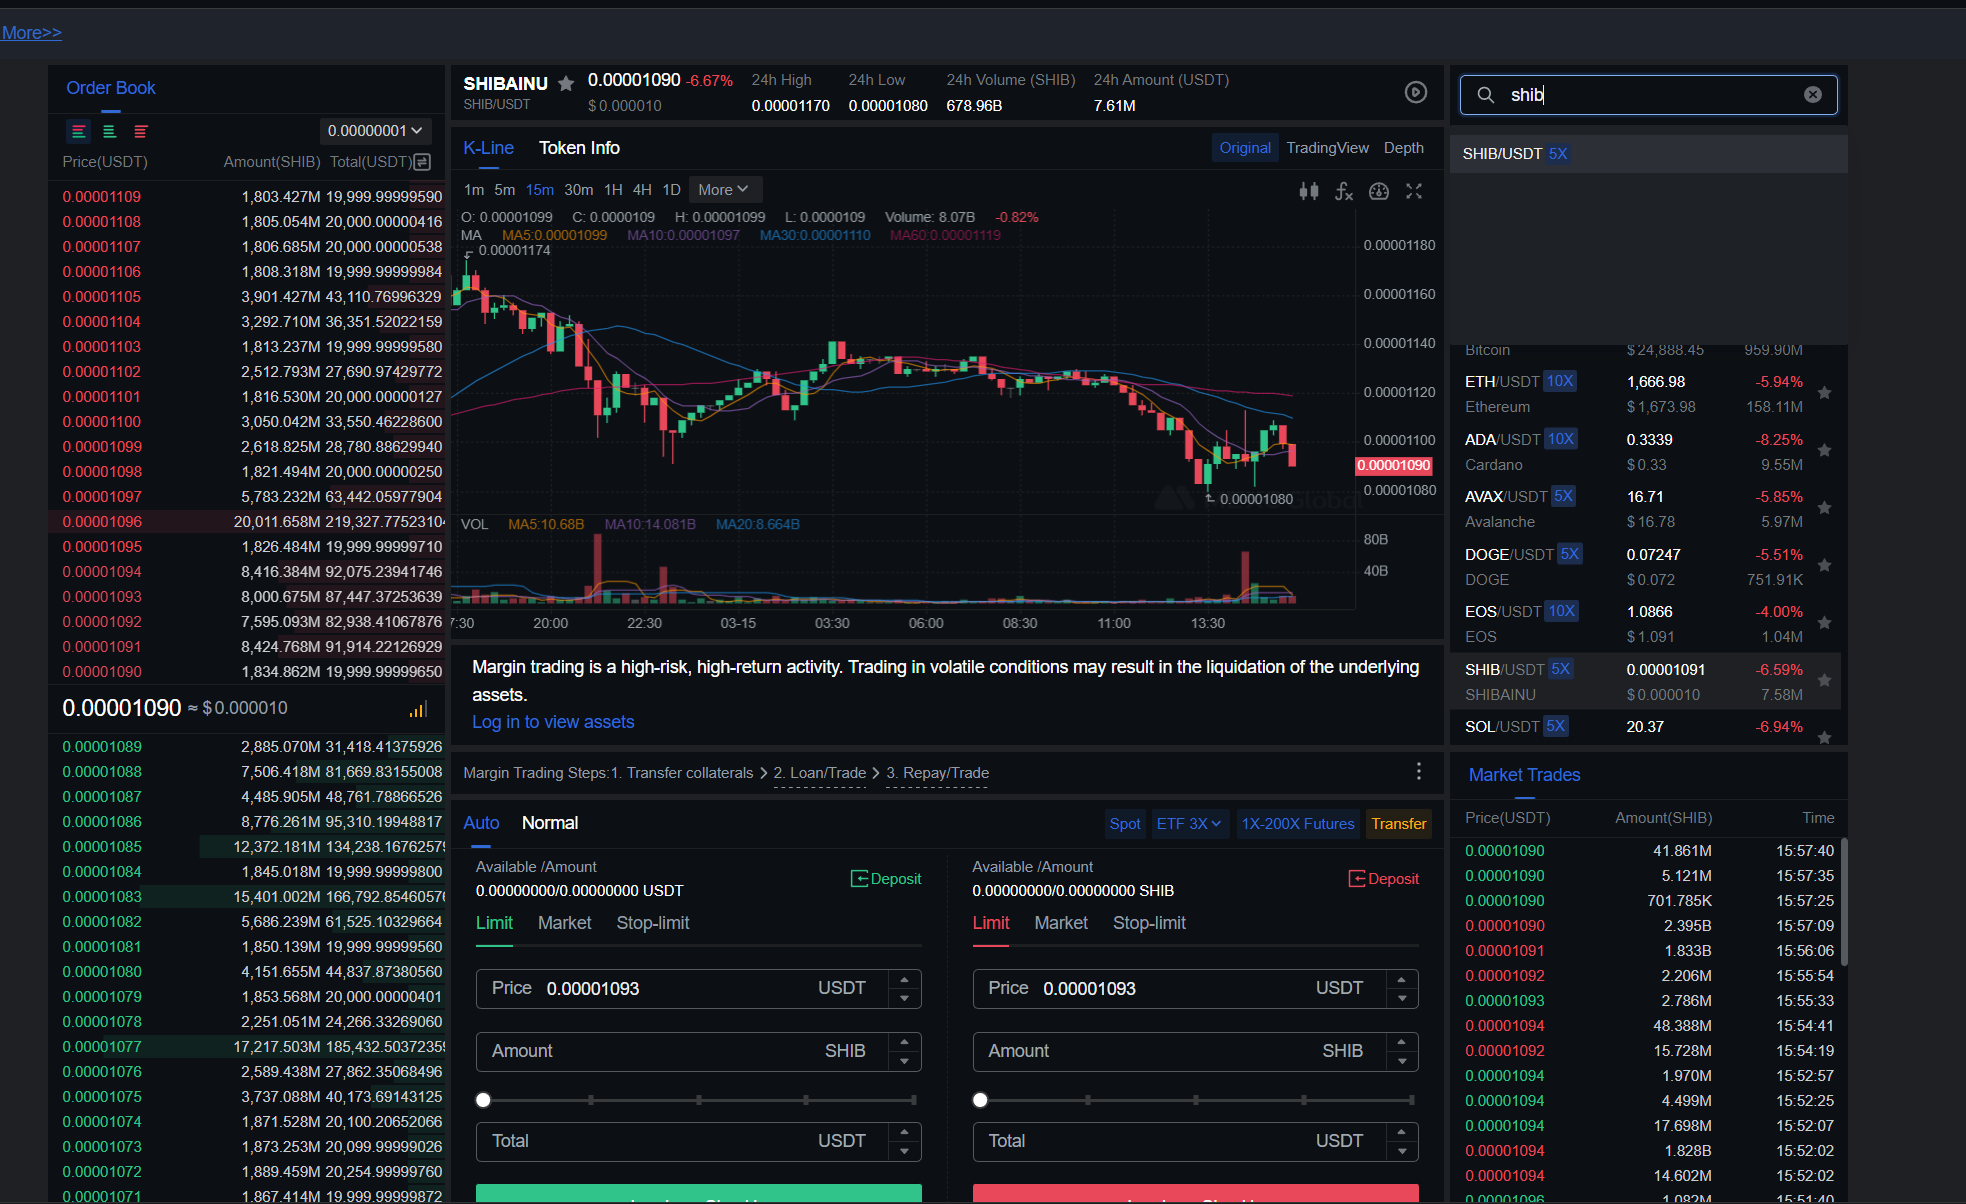Switch chart to Depth view
Image resolution: width=1966 pixels, height=1204 pixels.
point(1403,148)
